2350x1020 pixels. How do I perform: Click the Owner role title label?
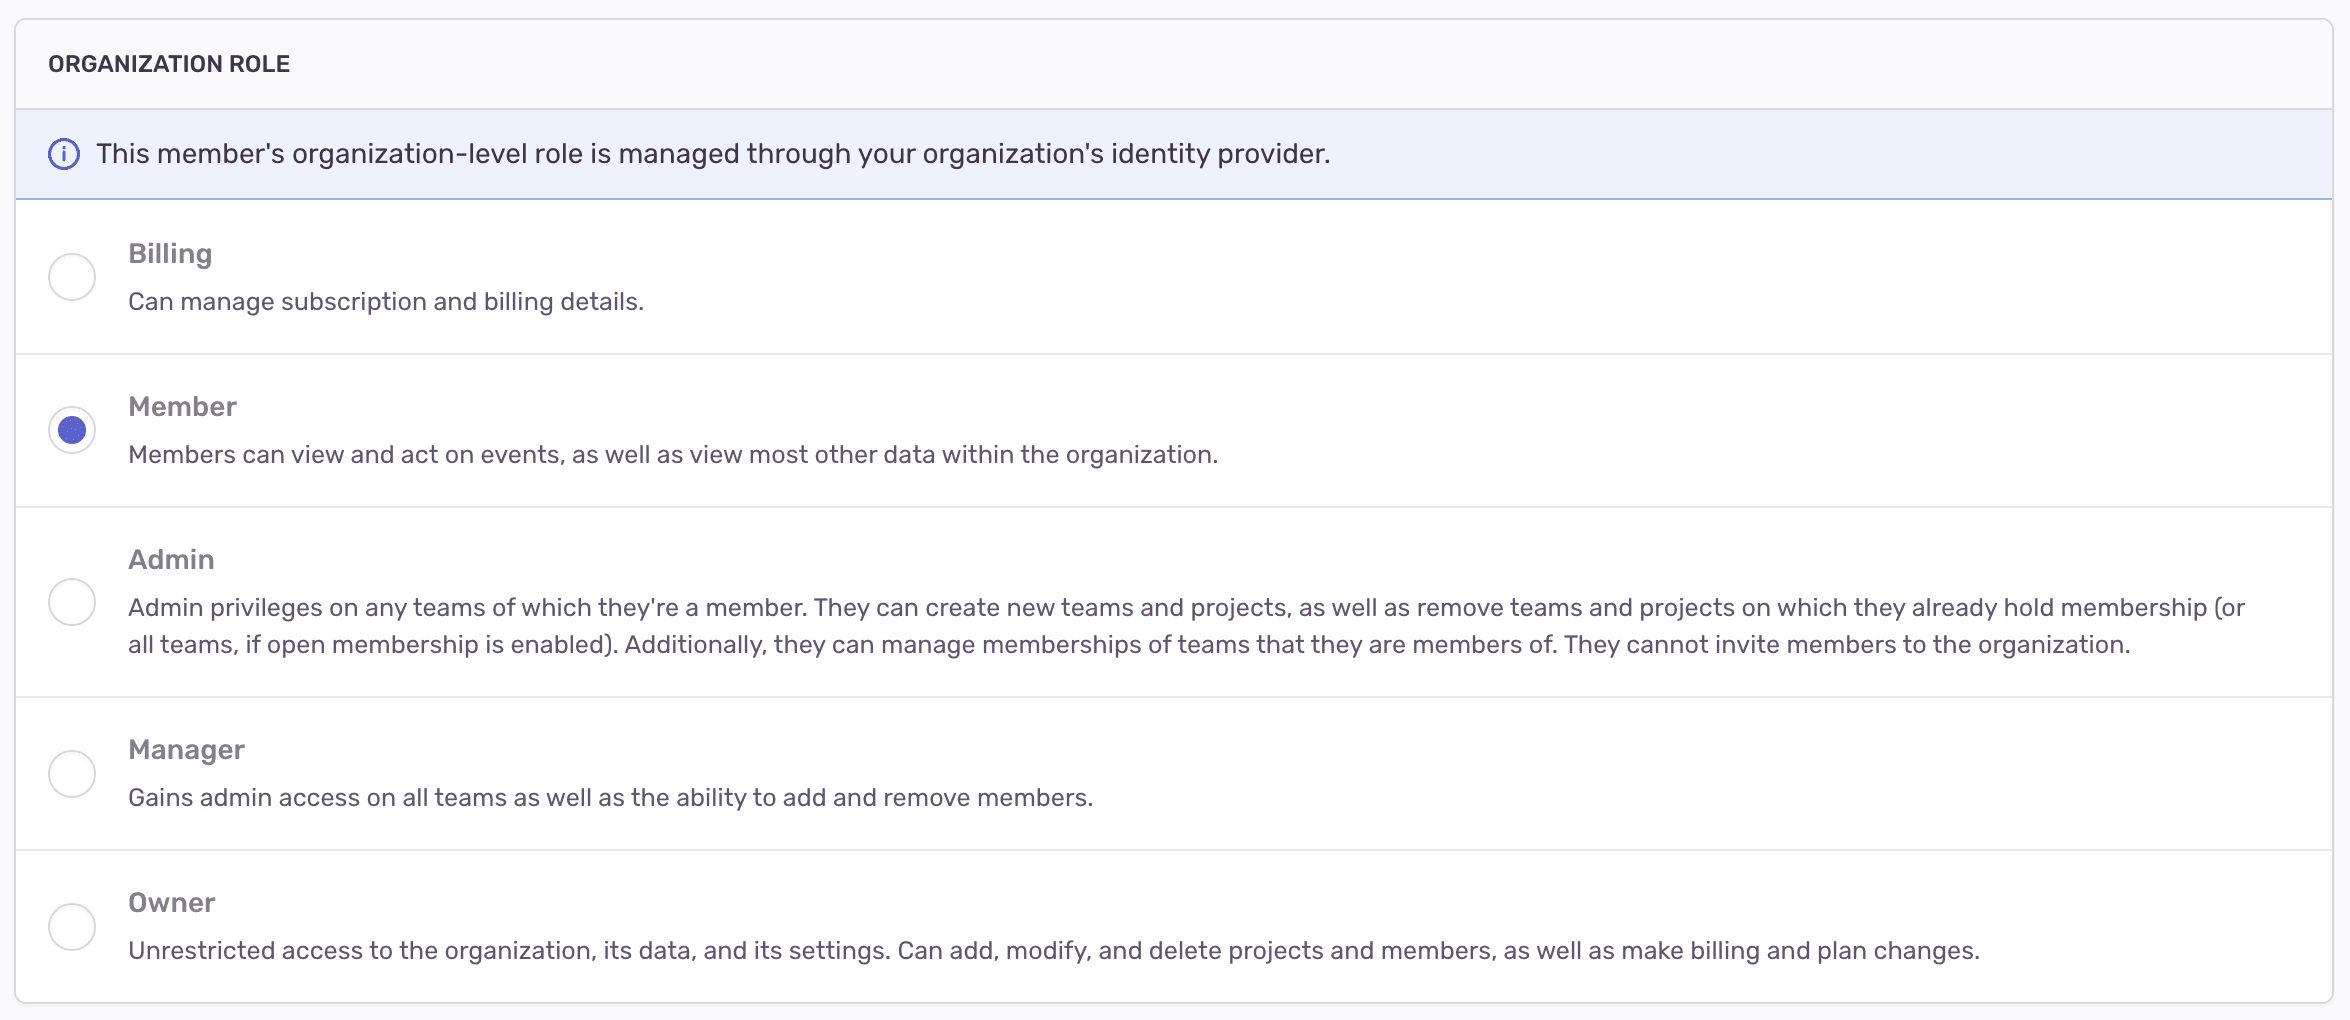point(171,902)
